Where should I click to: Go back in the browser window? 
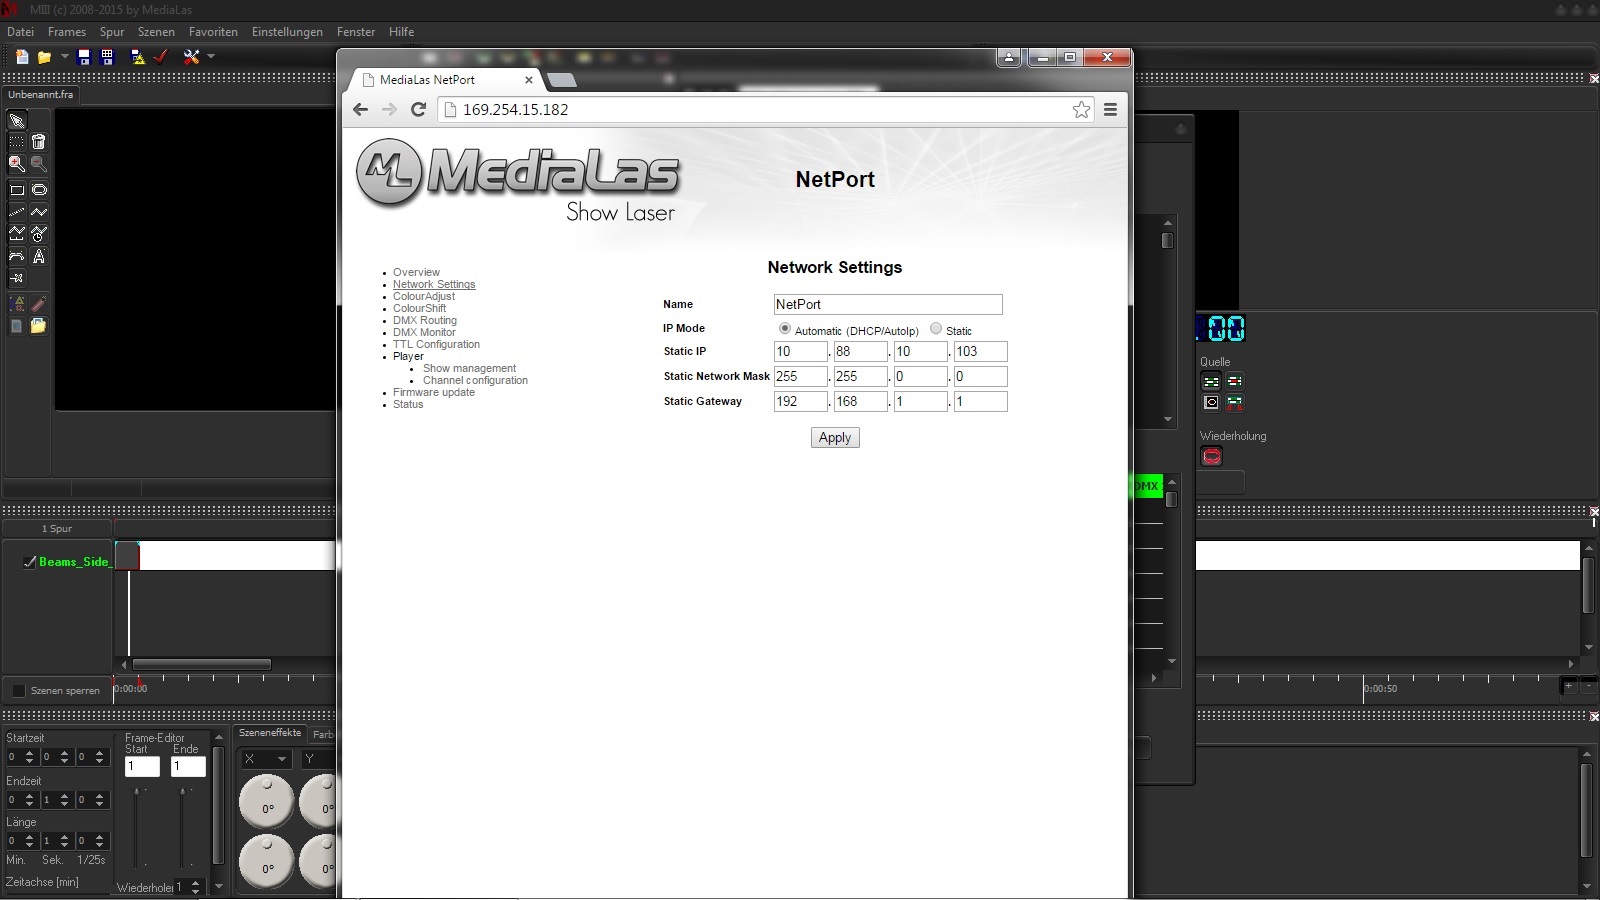pos(360,110)
